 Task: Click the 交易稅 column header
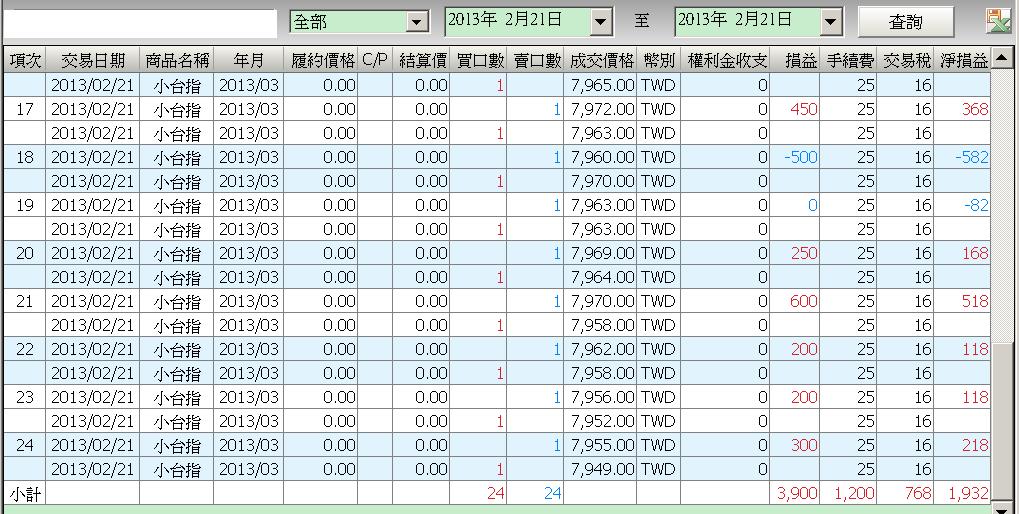(x=905, y=60)
